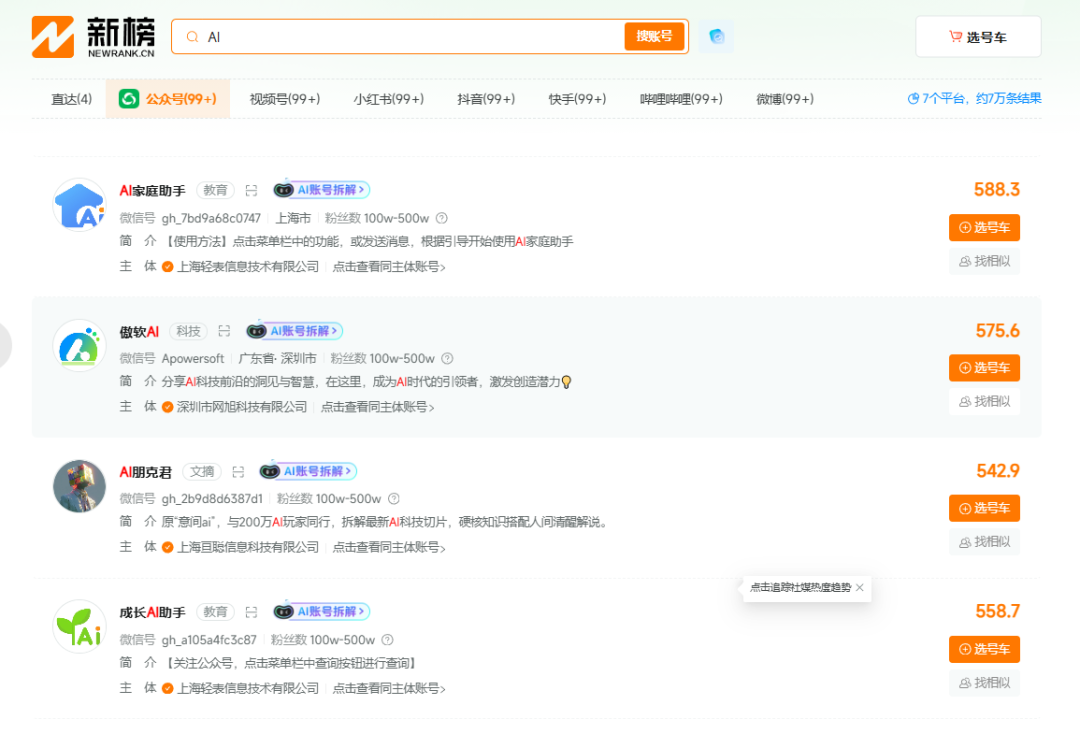Select the 公众号(99+) tab
This screenshot has height=734, width=1080.
[168, 99]
